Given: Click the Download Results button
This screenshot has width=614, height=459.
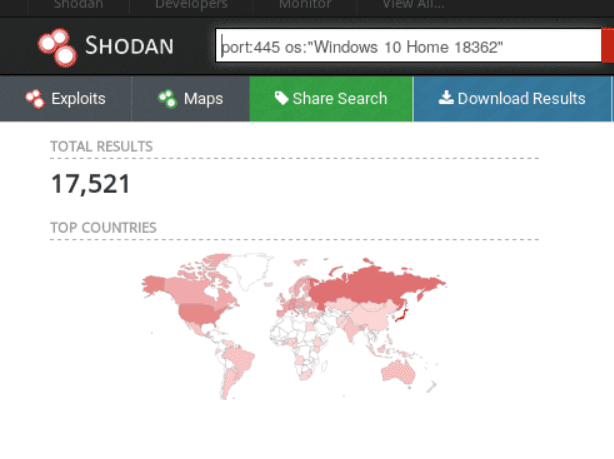Looking at the screenshot, I should tap(511, 98).
